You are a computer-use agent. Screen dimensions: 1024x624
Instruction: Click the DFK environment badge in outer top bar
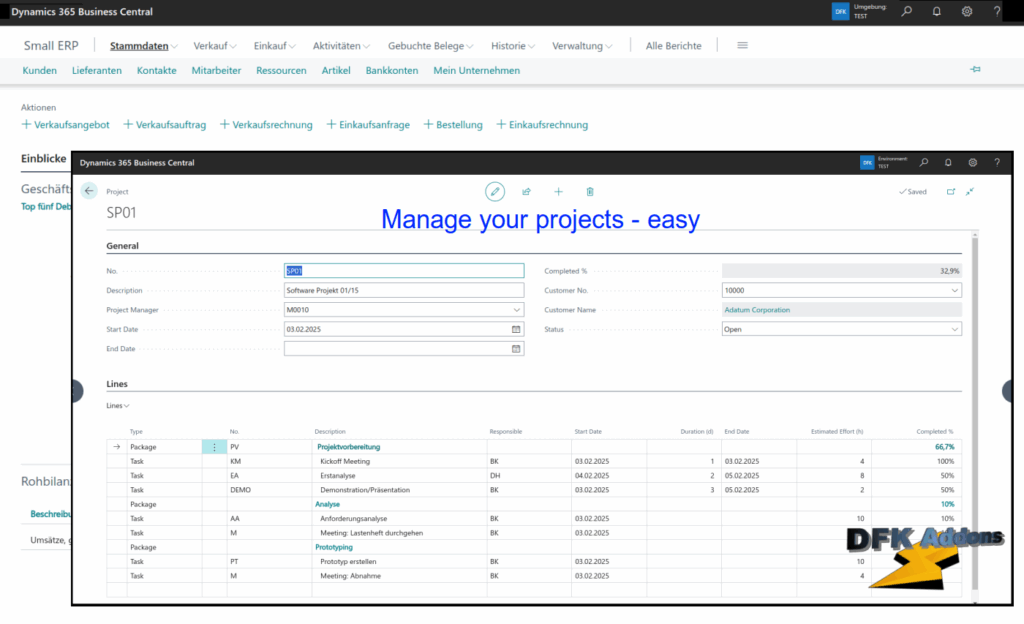point(840,11)
